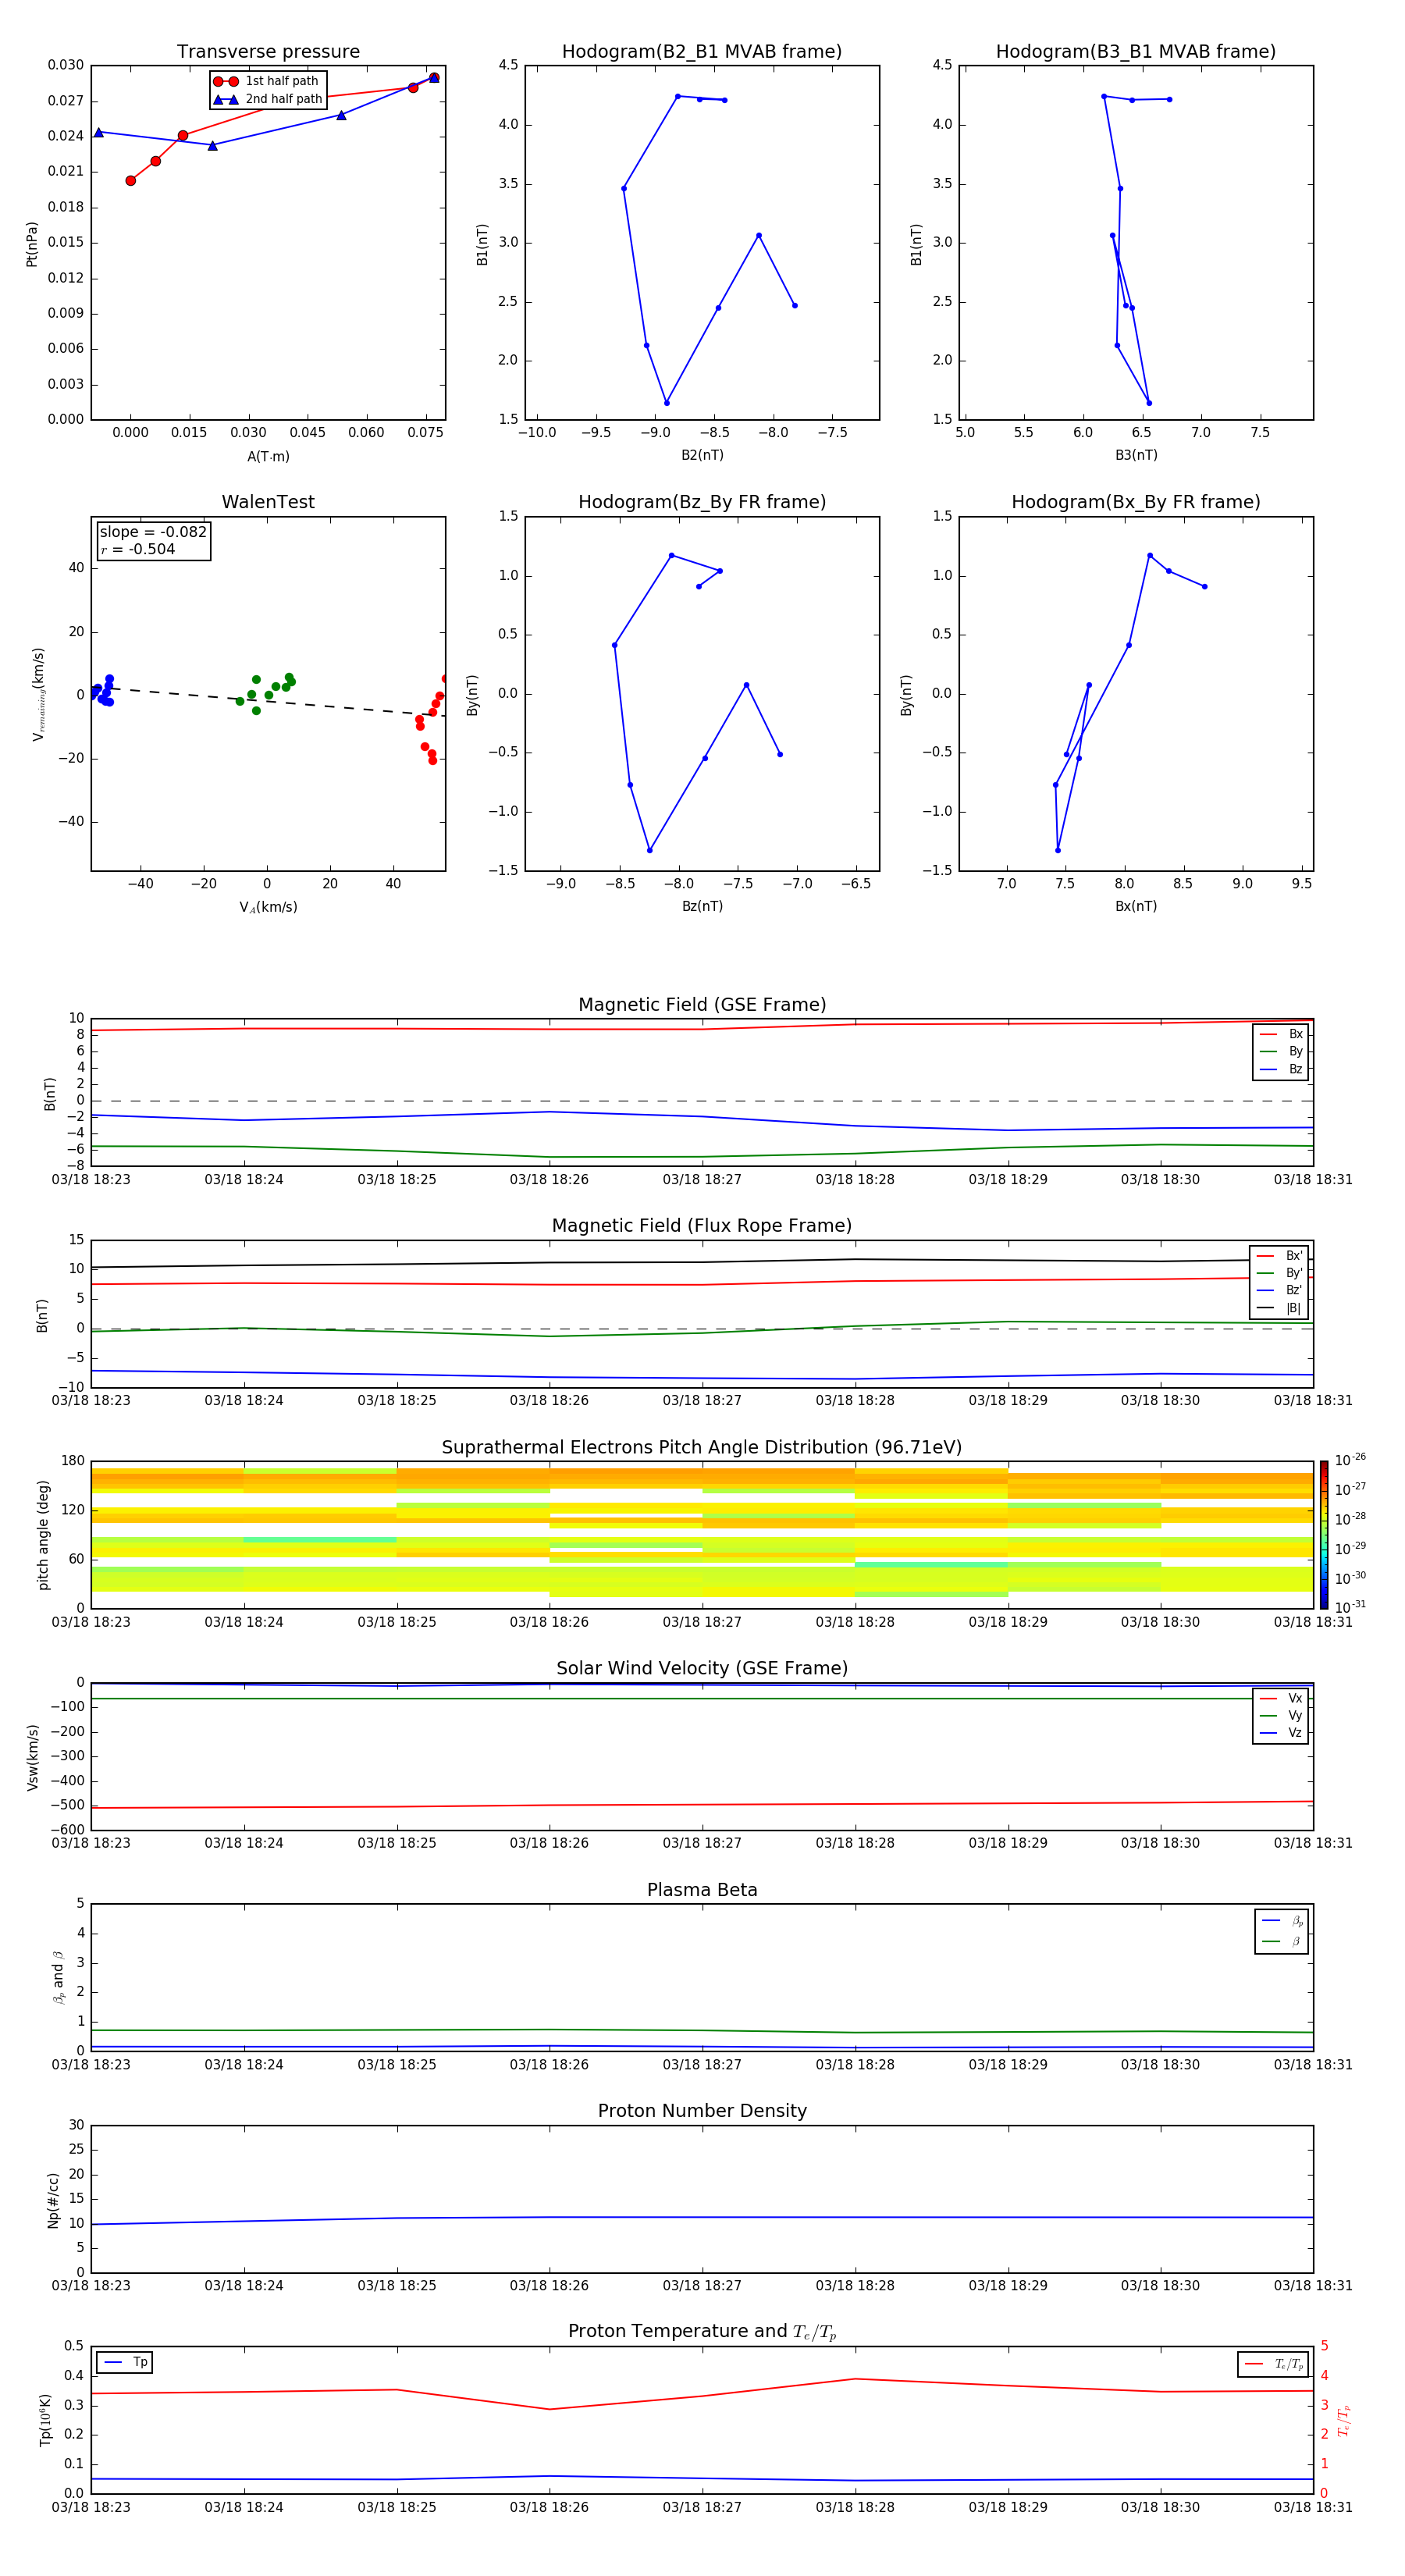This screenshot has height=2576, width=1405.
Task: Click the beta-p legend entry in Plasma Beta
Action: (x=1281, y=1921)
